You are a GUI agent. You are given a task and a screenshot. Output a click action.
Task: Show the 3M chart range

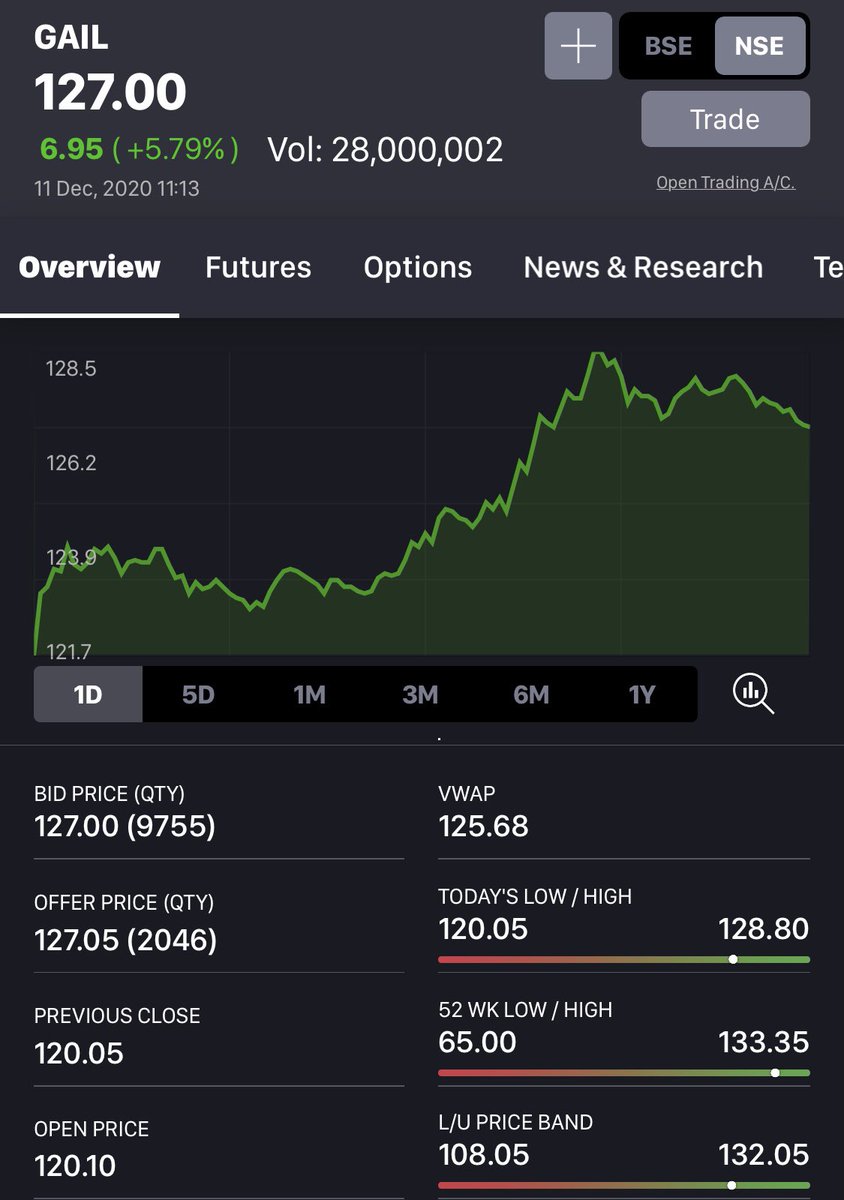(420, 694)
